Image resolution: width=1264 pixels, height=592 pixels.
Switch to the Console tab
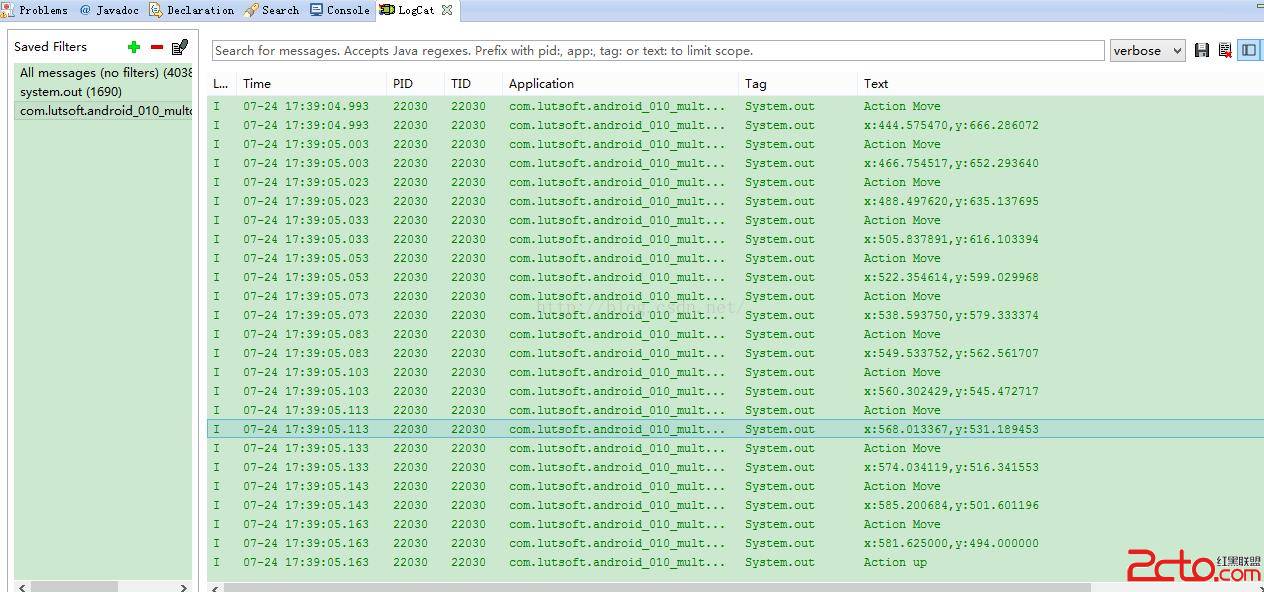coord(340,10)
